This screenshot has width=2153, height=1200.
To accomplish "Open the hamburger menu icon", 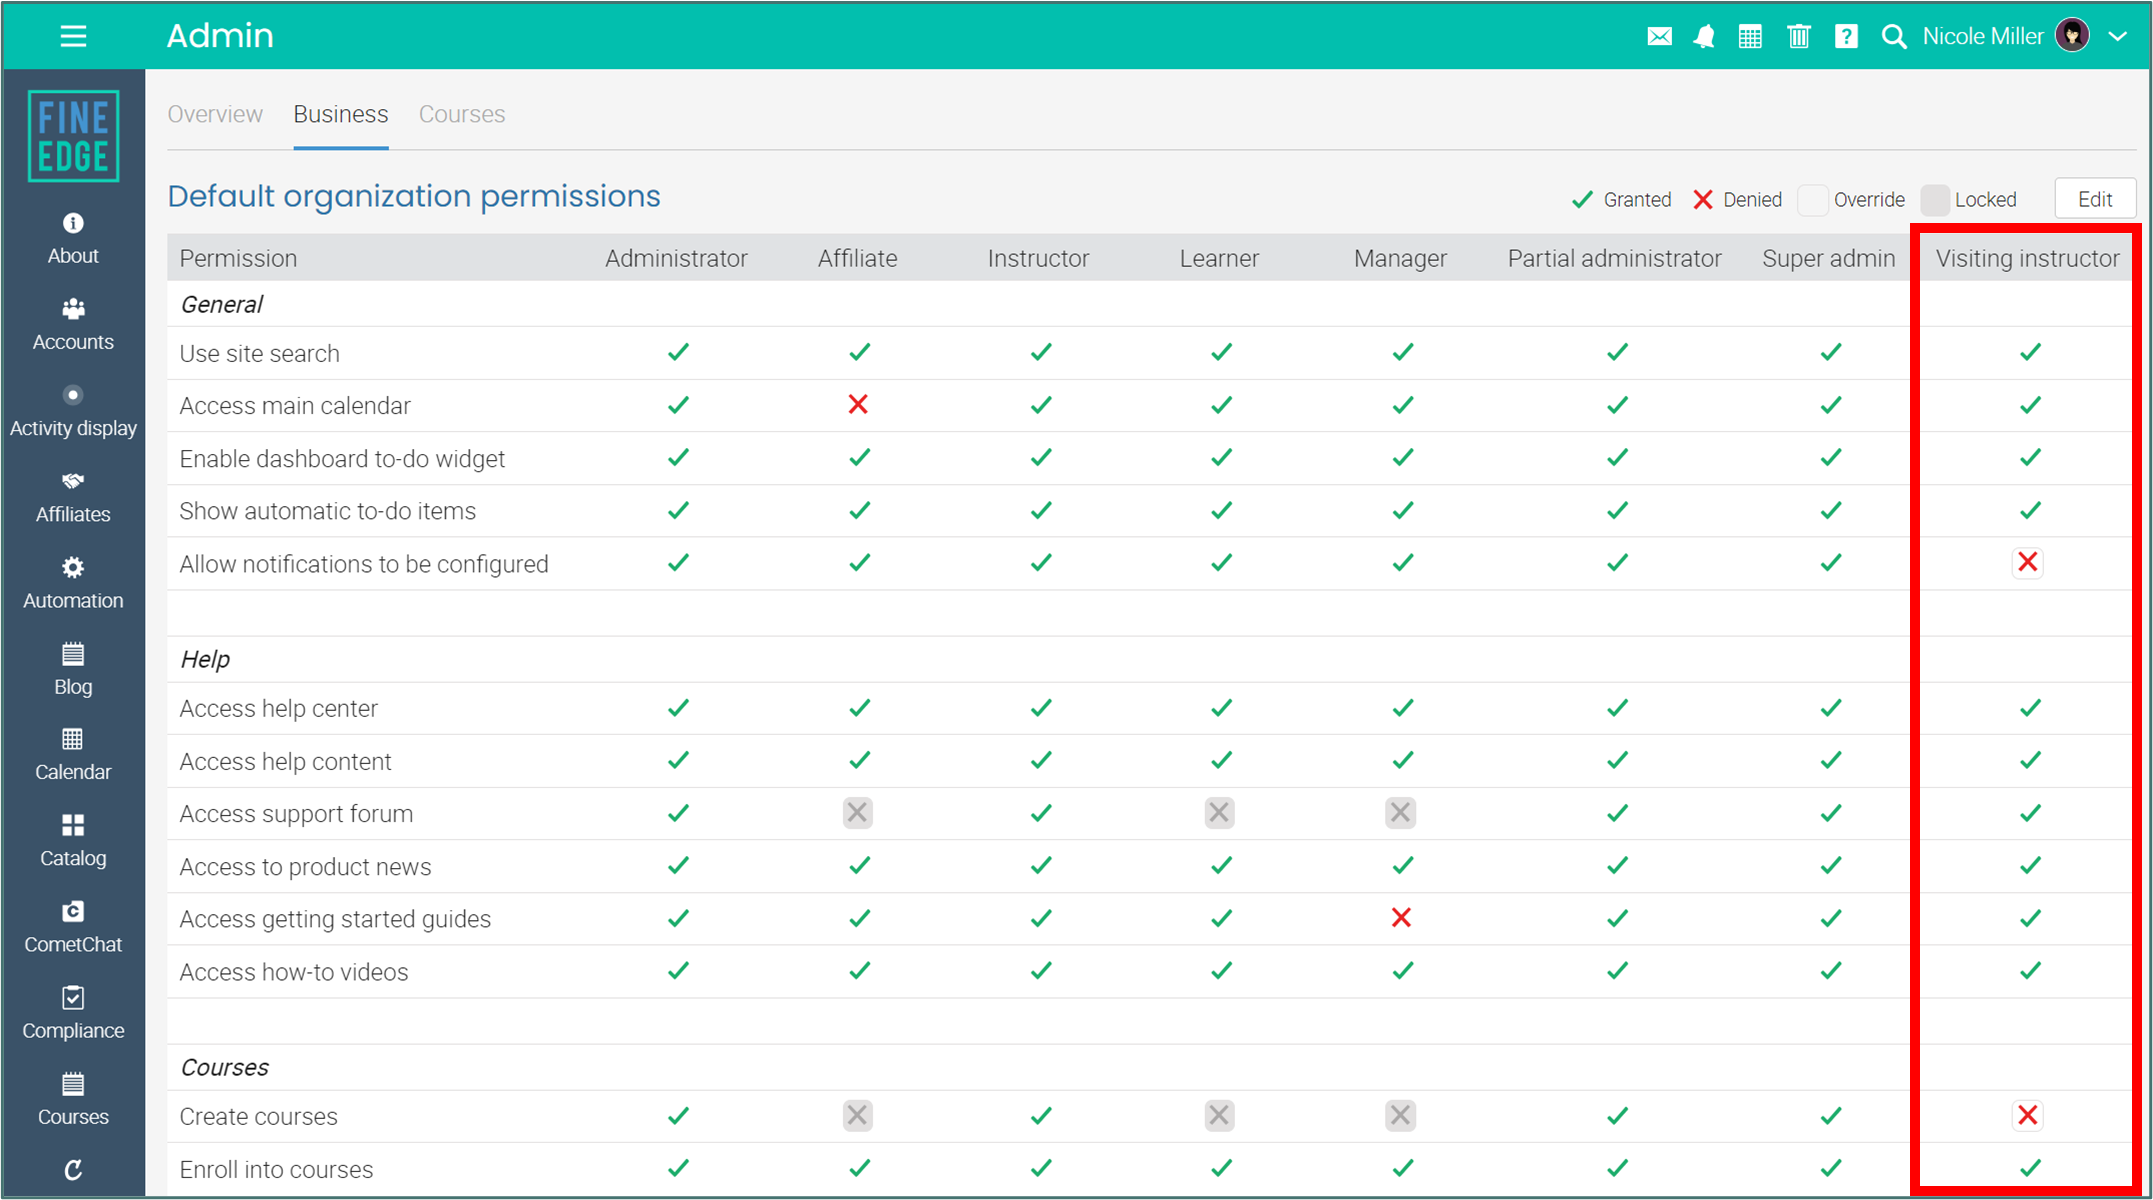I will (x=73, y=37).
